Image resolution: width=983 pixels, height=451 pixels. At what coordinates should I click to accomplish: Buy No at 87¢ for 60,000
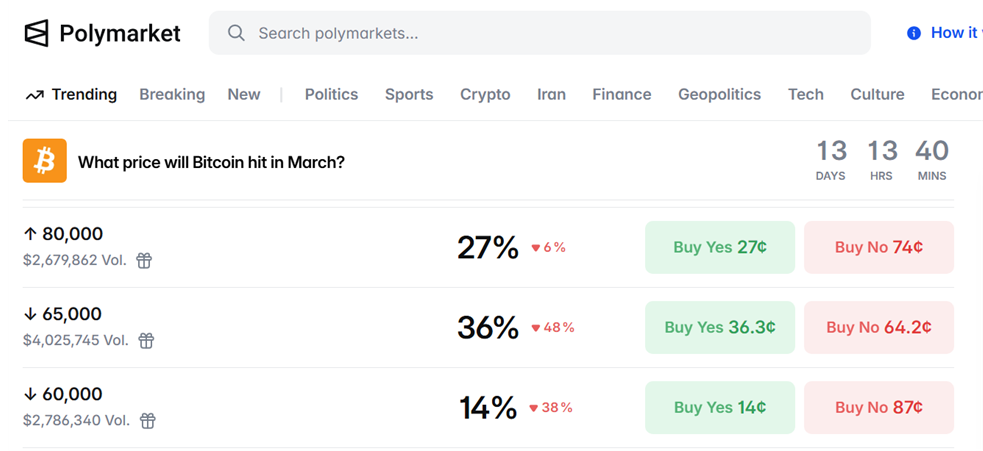pos(878,407)
